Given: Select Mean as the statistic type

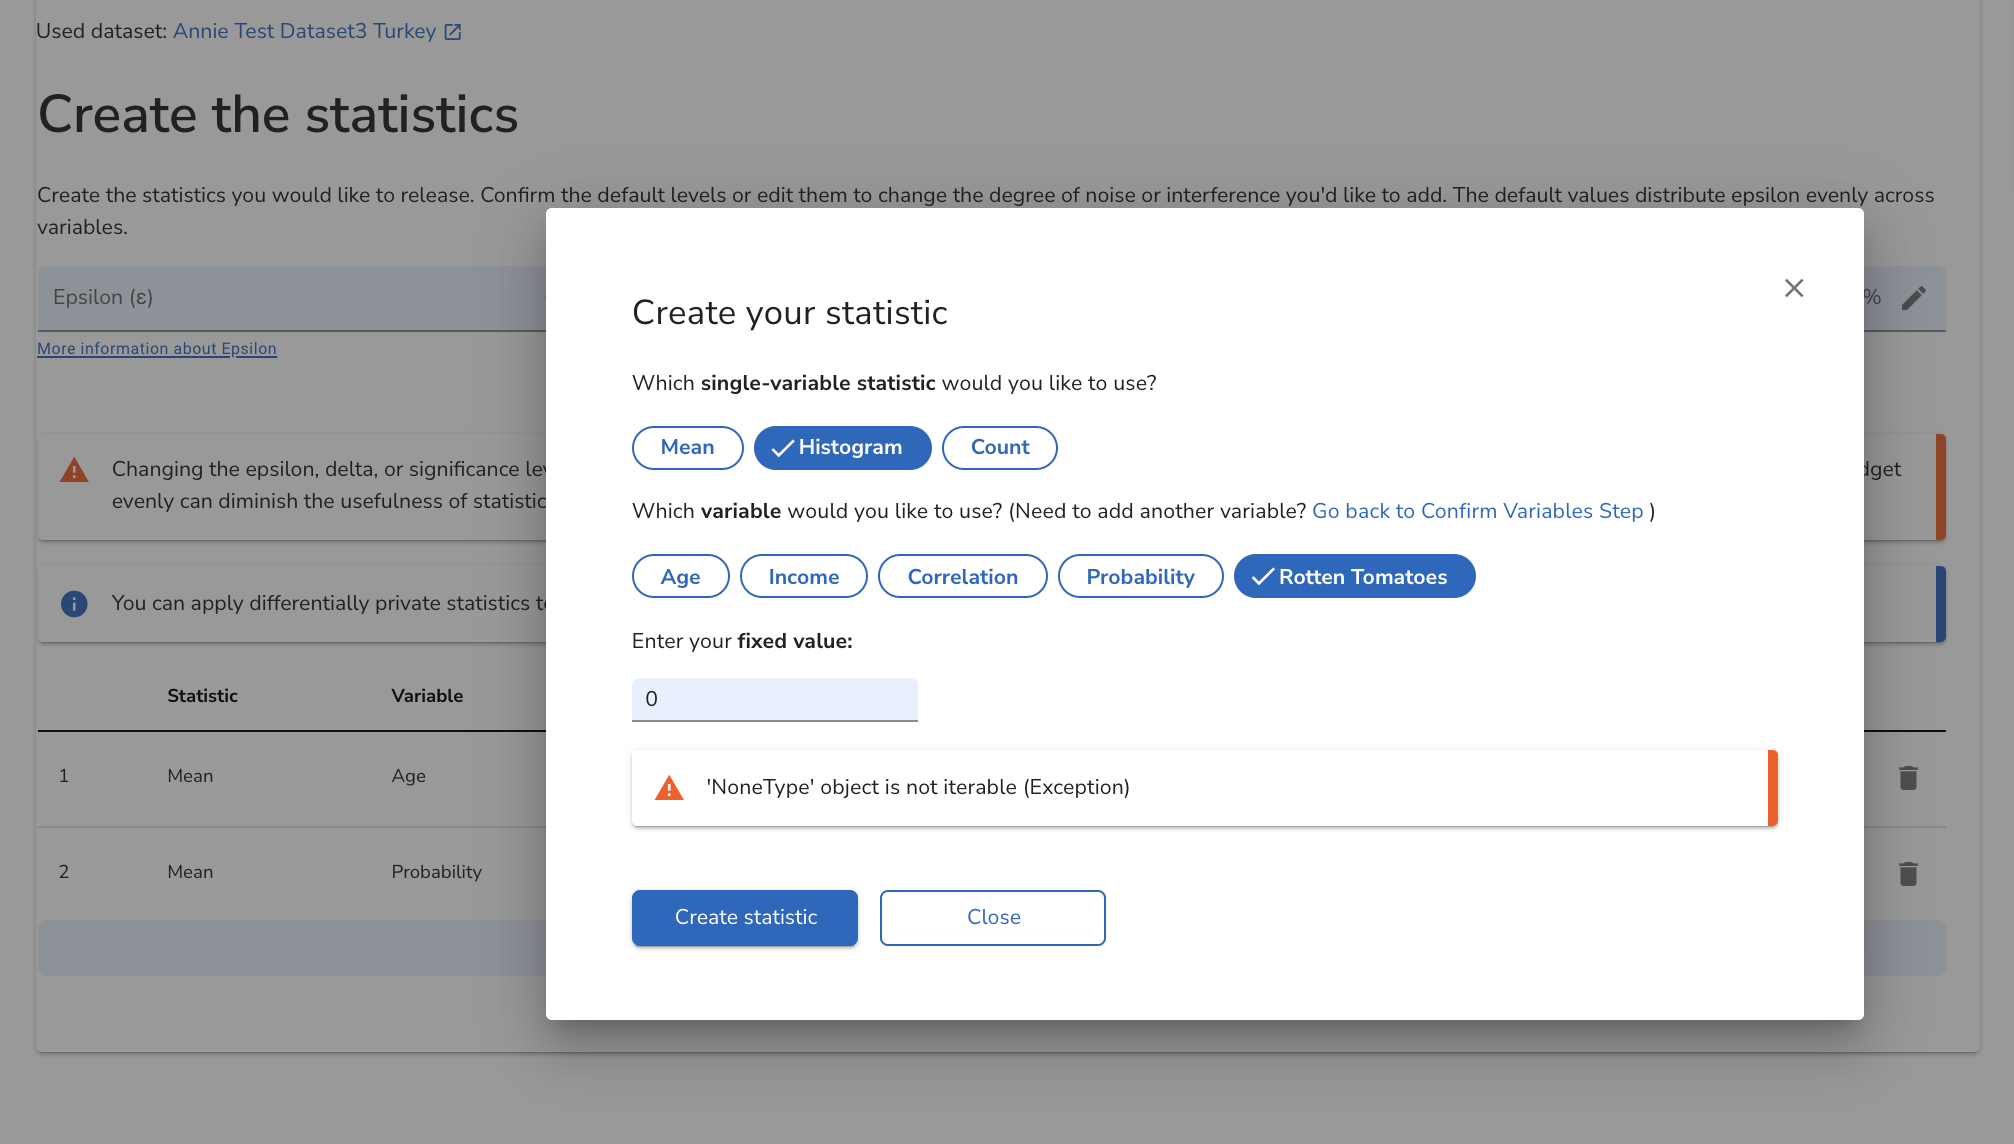Looking at the screenshot, I should [687, 447].
